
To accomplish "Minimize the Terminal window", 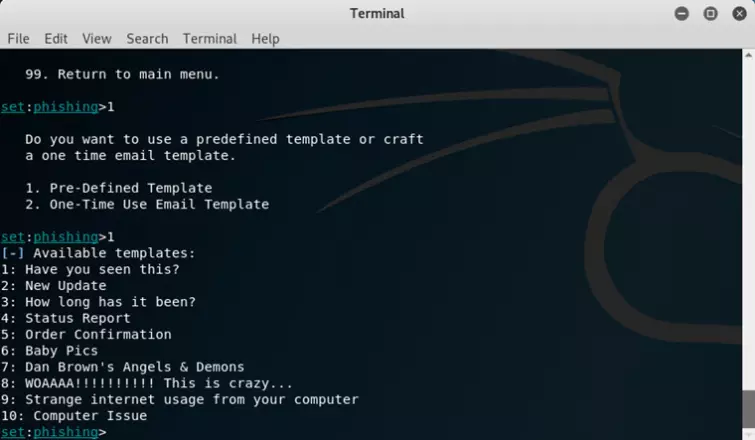I will 682,13.
